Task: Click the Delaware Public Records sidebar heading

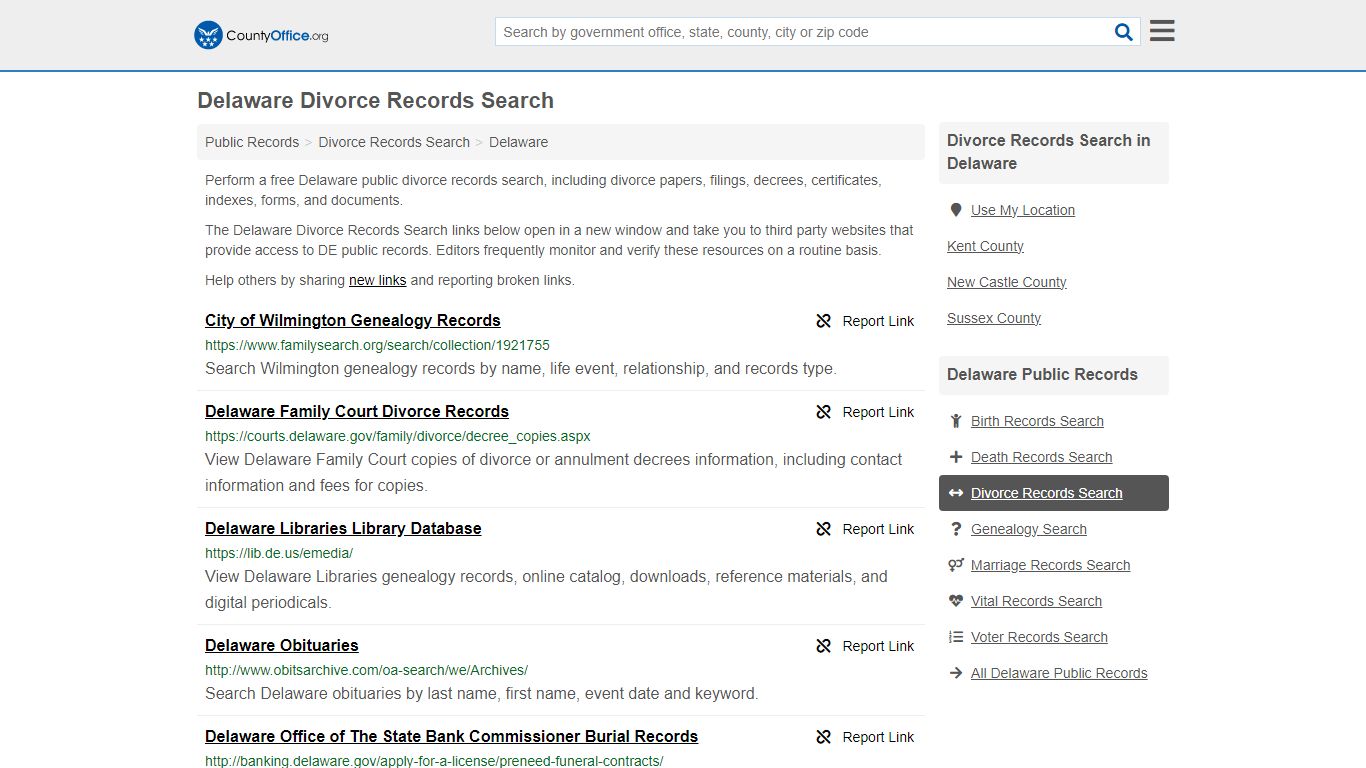Action: point(1042,374)
